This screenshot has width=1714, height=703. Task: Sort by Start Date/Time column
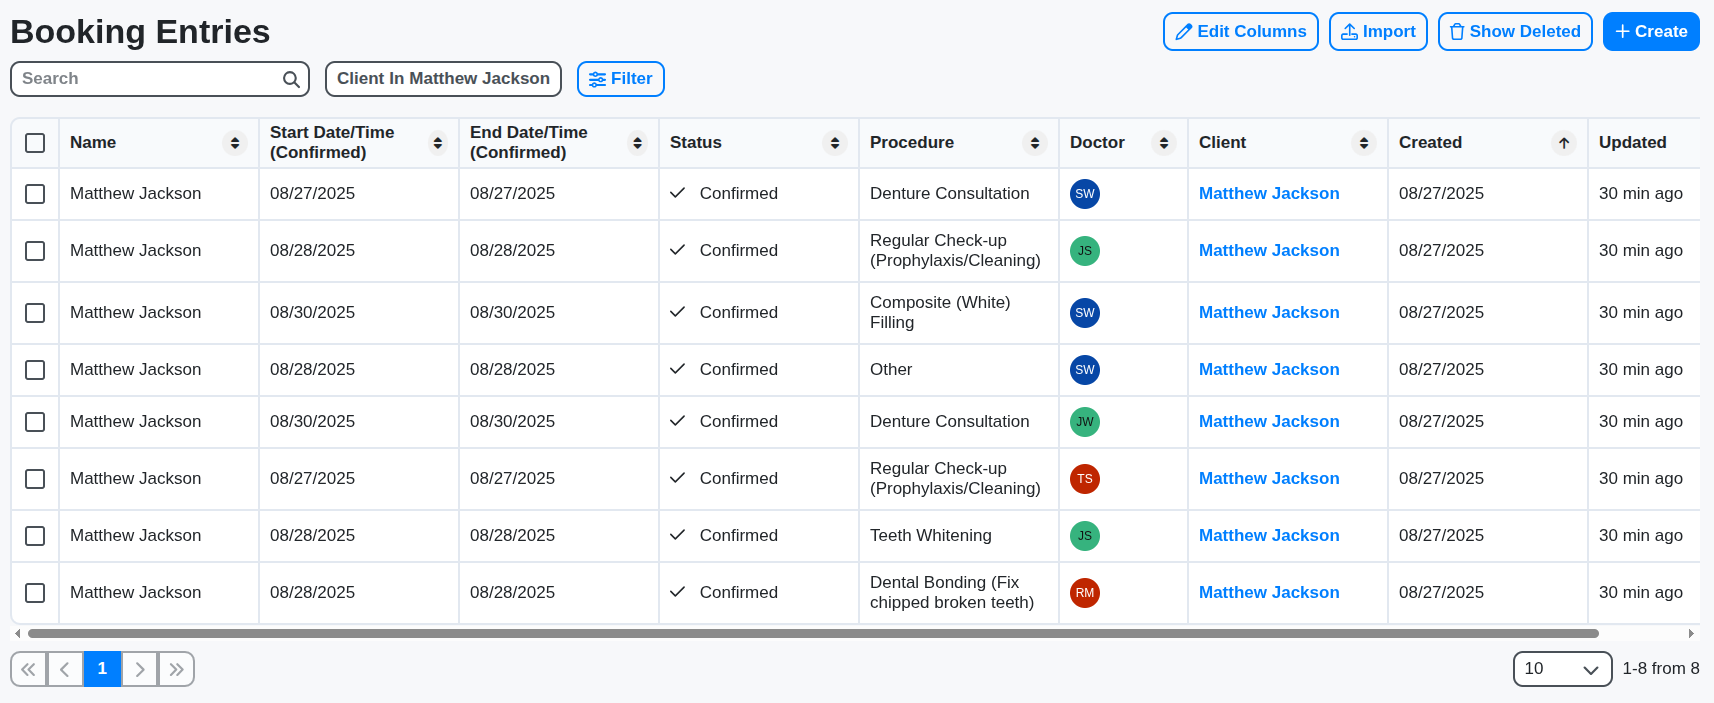[437, 143]
